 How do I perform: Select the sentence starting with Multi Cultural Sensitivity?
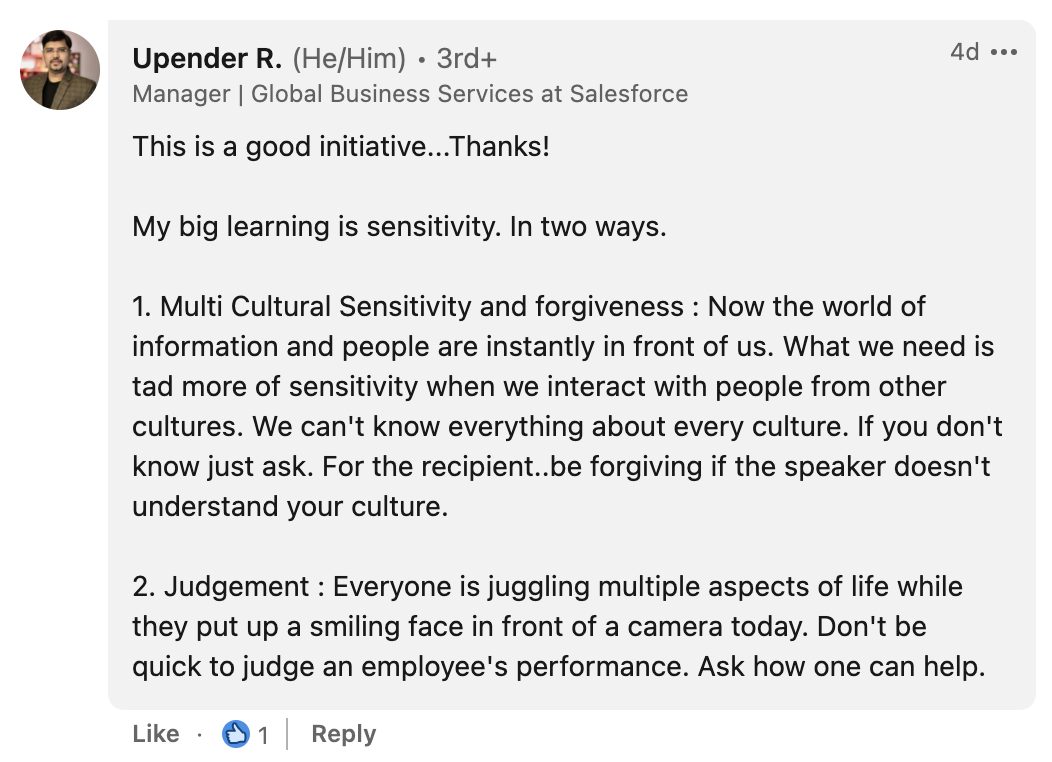[x=400, y=307]
